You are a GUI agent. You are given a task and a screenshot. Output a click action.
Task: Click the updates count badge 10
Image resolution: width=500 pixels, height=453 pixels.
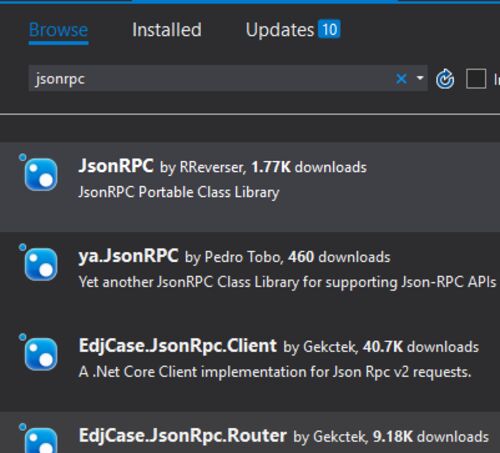click(329, 29)
